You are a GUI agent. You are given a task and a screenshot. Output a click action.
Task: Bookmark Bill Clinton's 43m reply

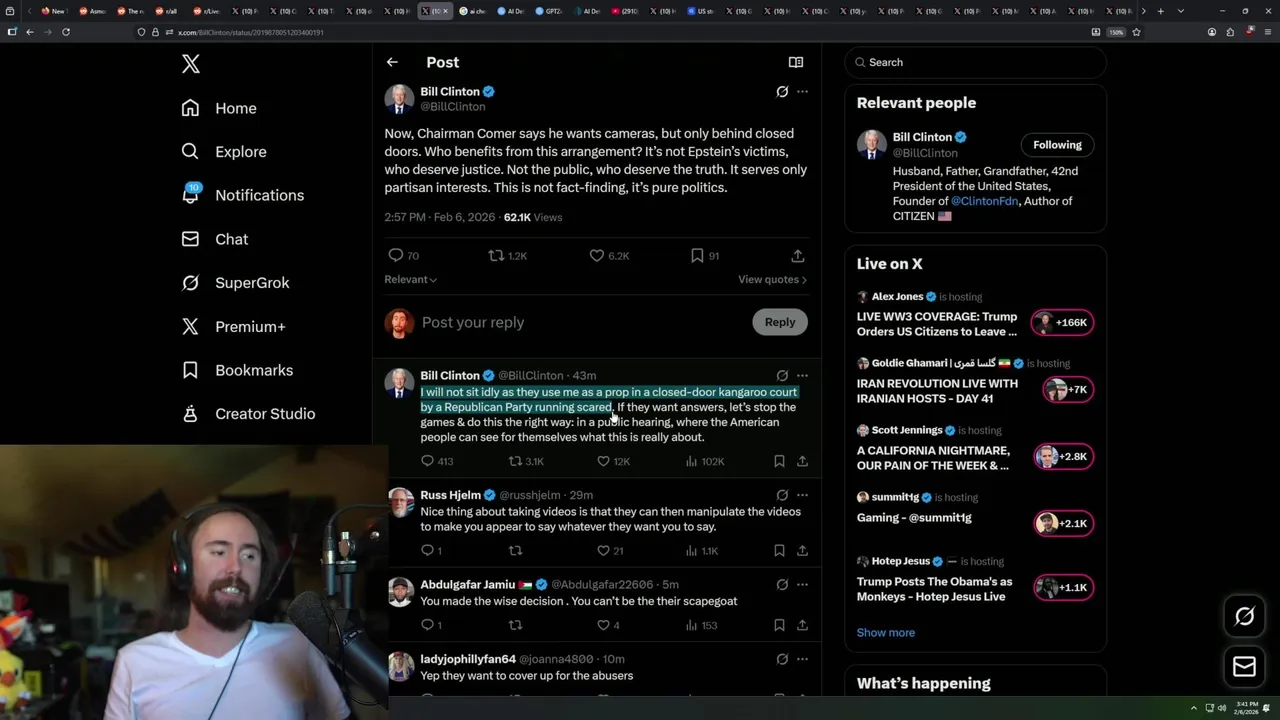tap(779, 461)
